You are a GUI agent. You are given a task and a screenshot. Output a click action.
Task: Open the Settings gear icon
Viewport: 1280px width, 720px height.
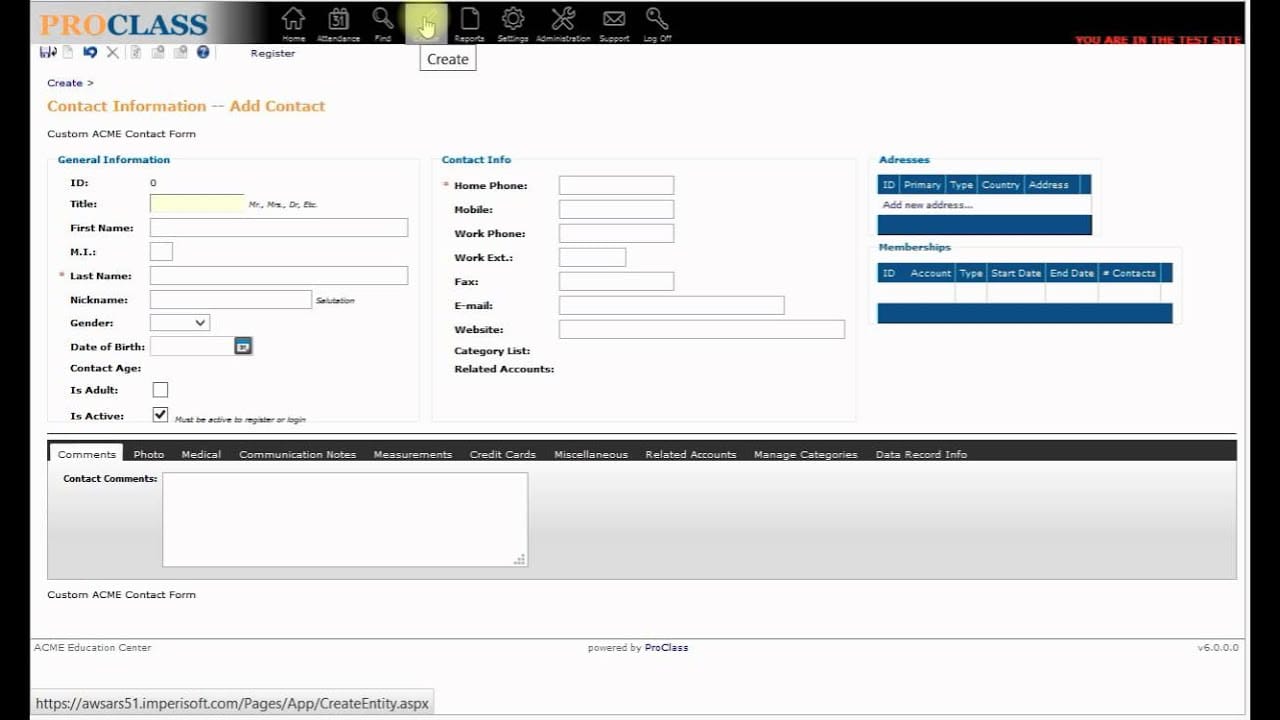click(513, 22)
